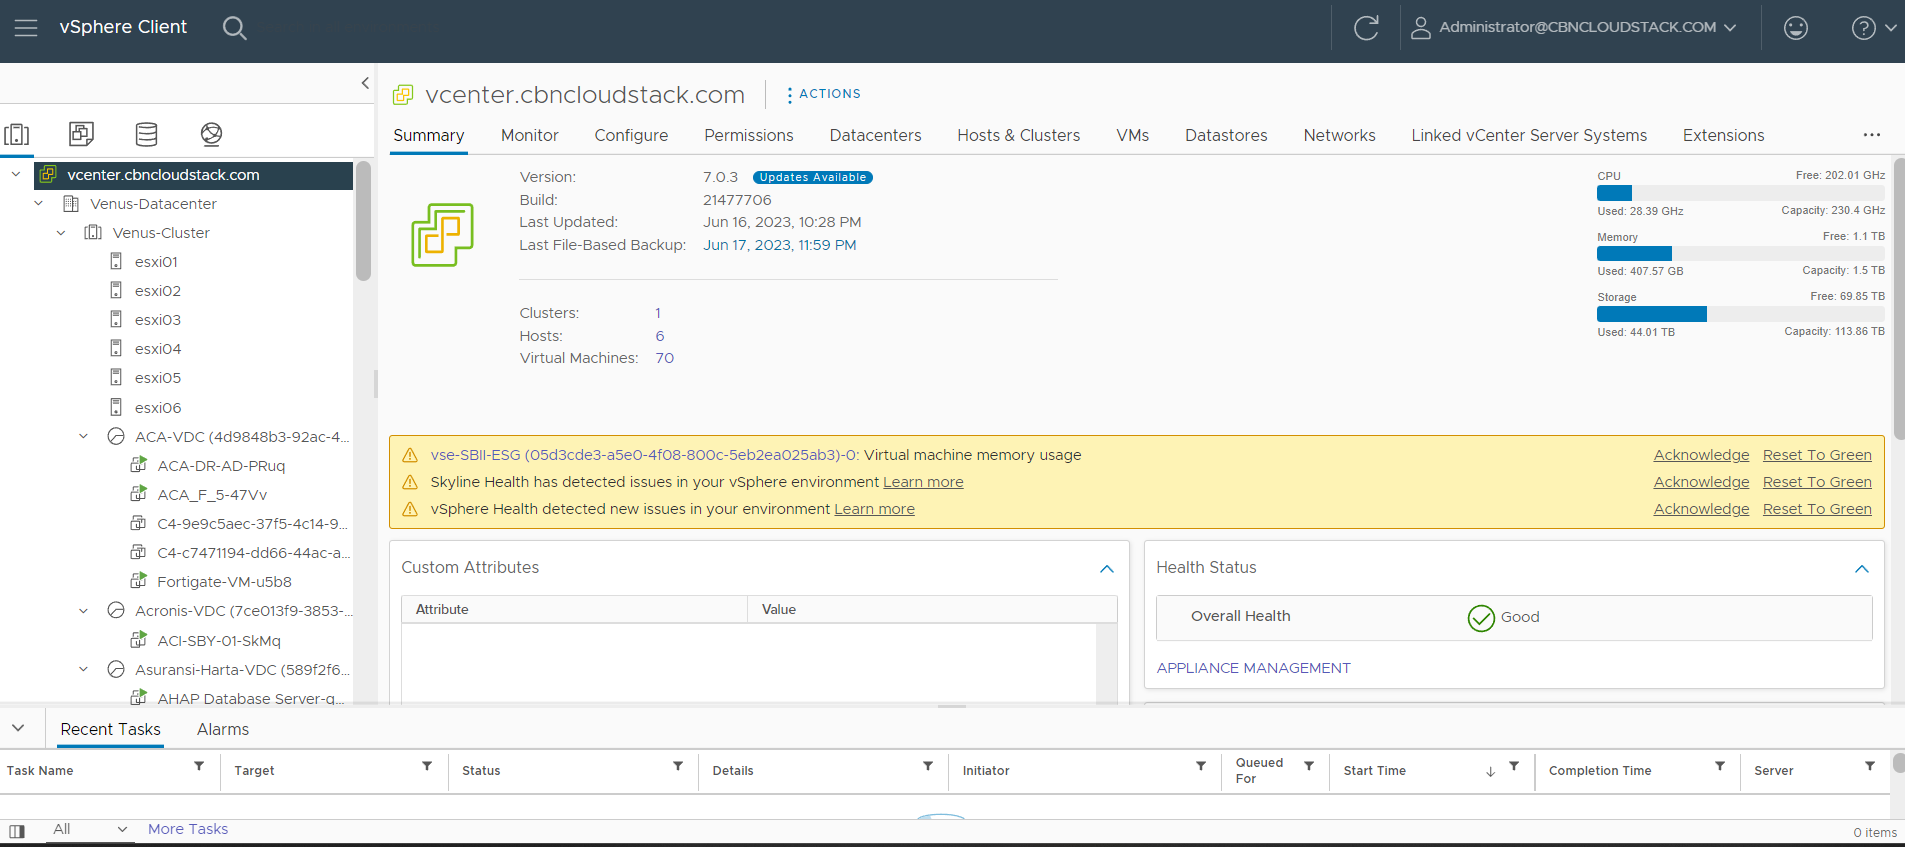
Task: Filter the Task Name column
Action: coord(199,767)
